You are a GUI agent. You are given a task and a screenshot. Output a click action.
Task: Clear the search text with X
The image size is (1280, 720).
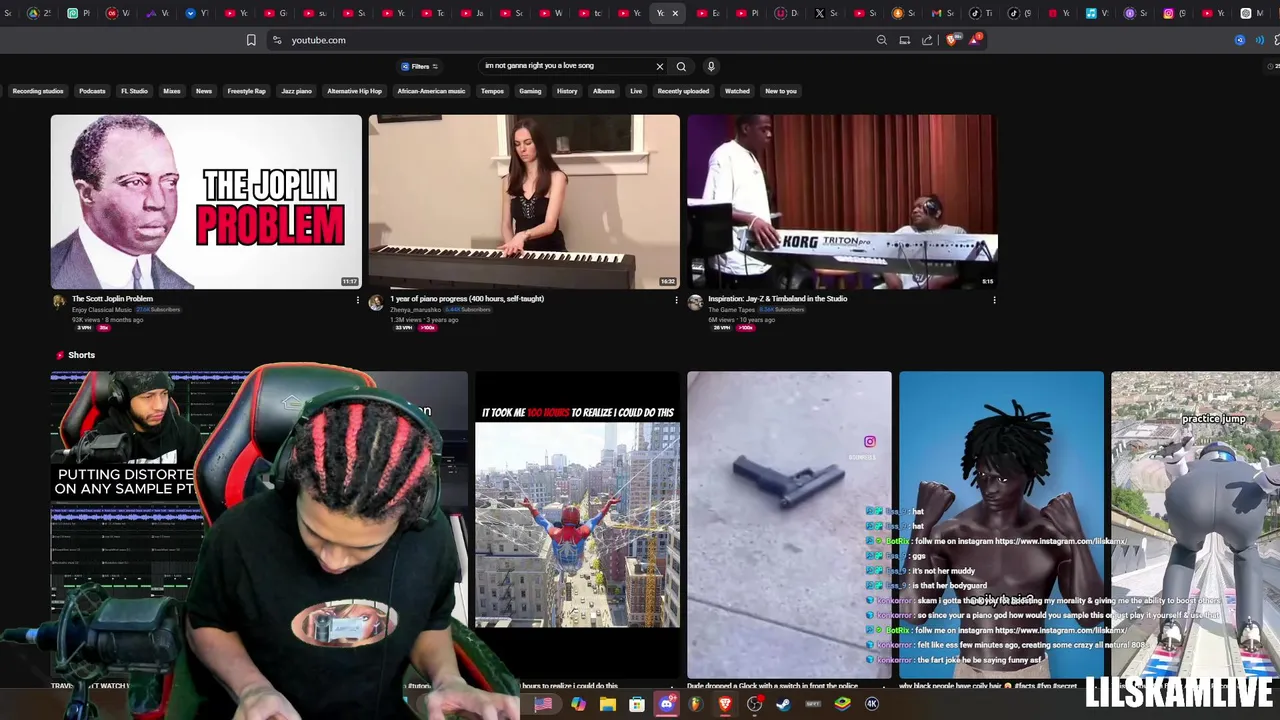(x=659, y=66)
